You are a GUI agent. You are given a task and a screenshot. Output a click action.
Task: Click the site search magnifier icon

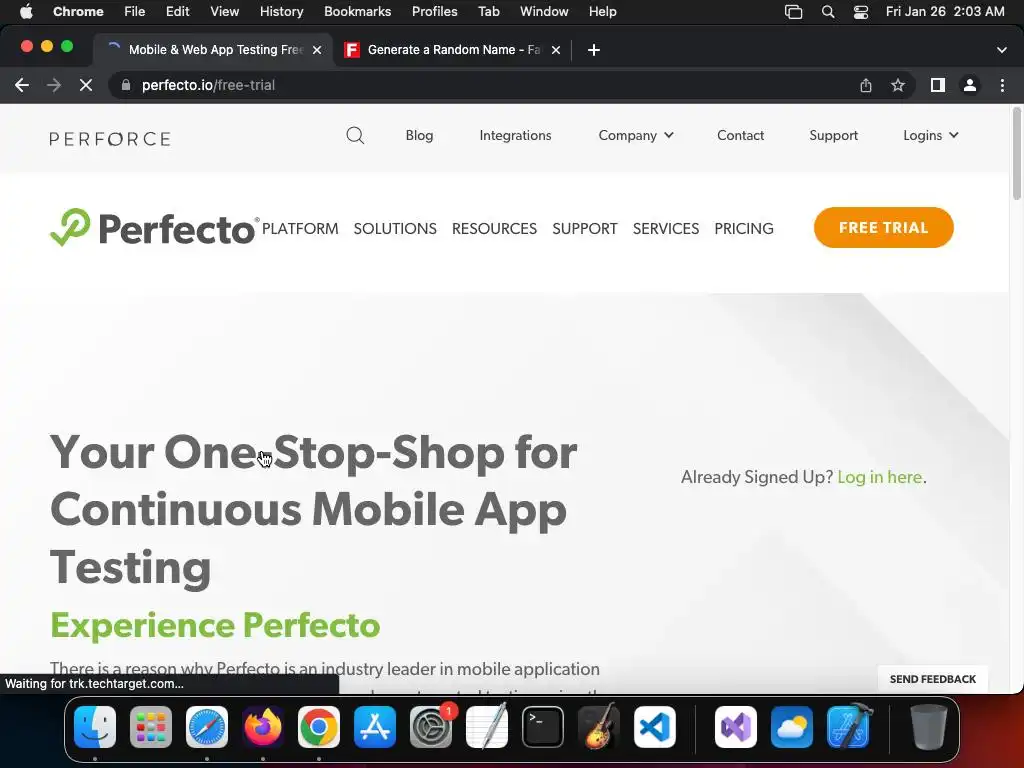point(355,136)
